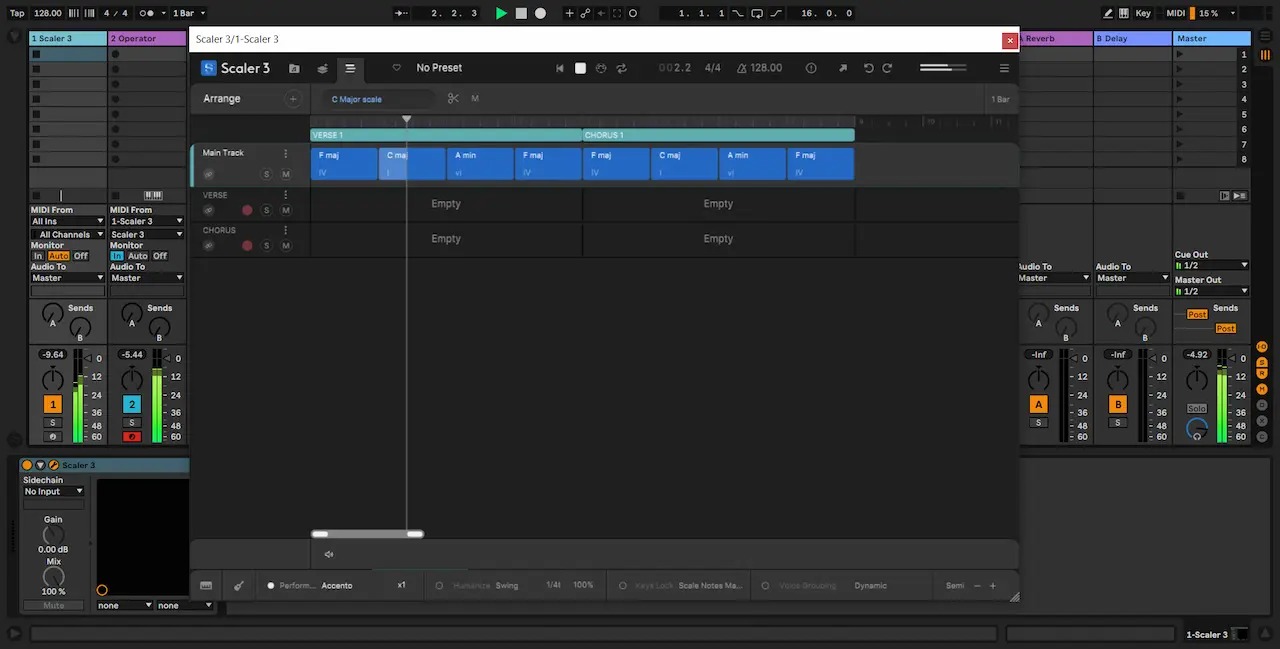The width and height of the screenshot is (1280, 649).
Task: Decrease semitones with minus button
Action: pos(977,585)
